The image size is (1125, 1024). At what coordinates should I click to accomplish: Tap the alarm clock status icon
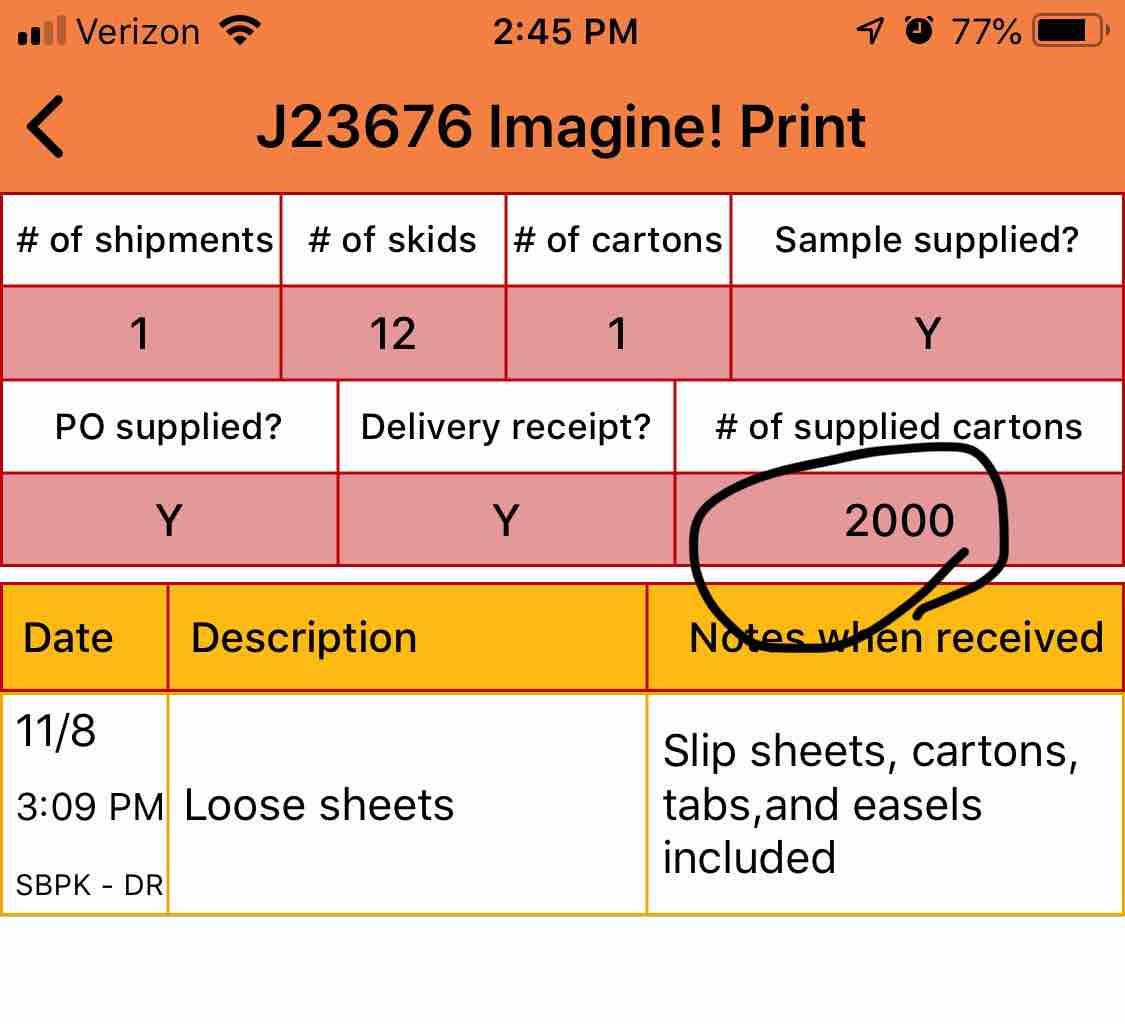pyautogui.click(x=919, y=32)
